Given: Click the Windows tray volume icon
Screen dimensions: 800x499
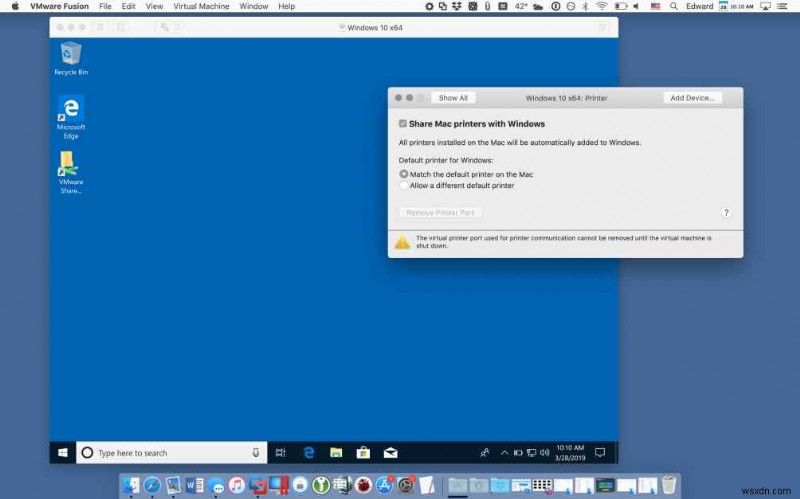Looking at the screenshot, I should pyautogui.click(x=544, y=453).
